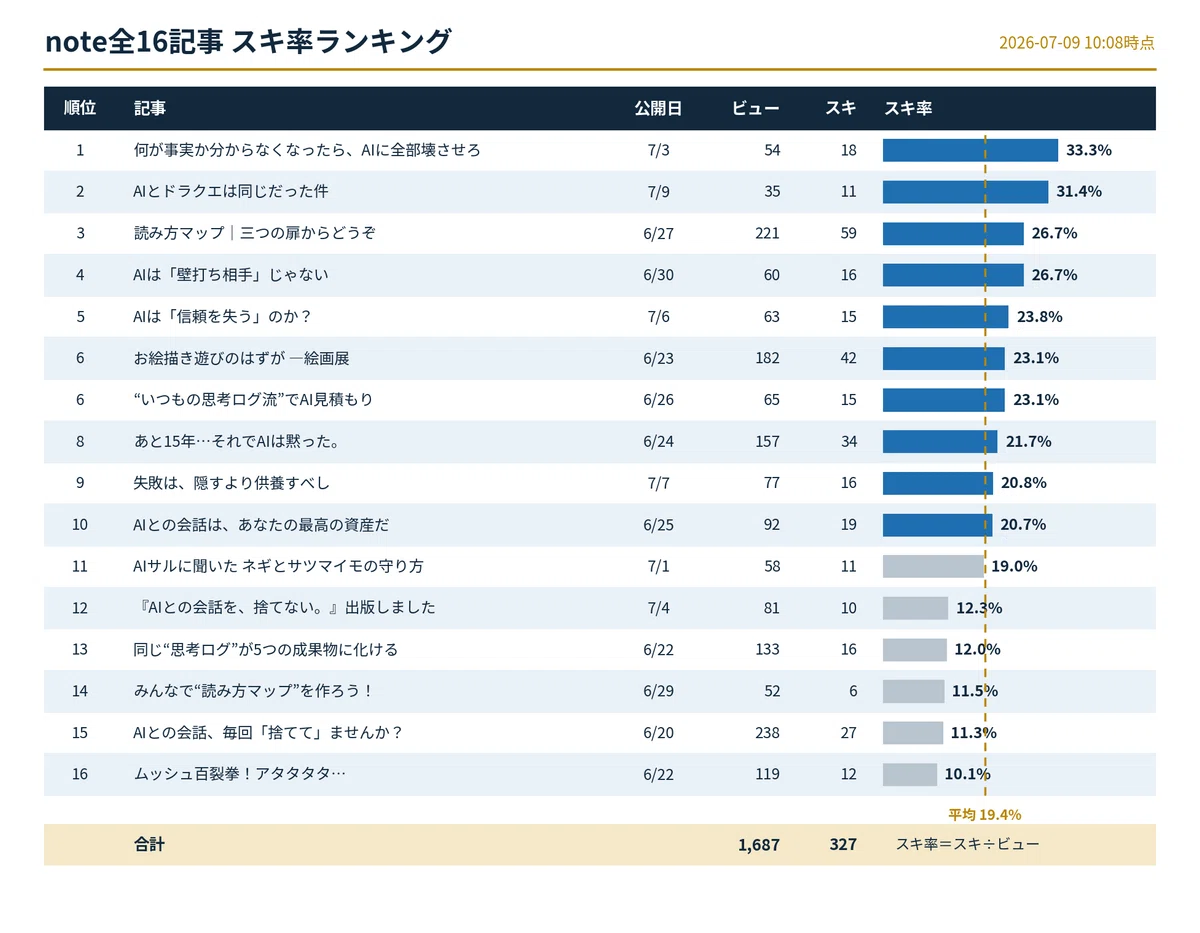1200x933 pixels.
Task: Select article 'AIサルに聞いた ネギとサツマイモの守り方'
Action: pos(278,566)
